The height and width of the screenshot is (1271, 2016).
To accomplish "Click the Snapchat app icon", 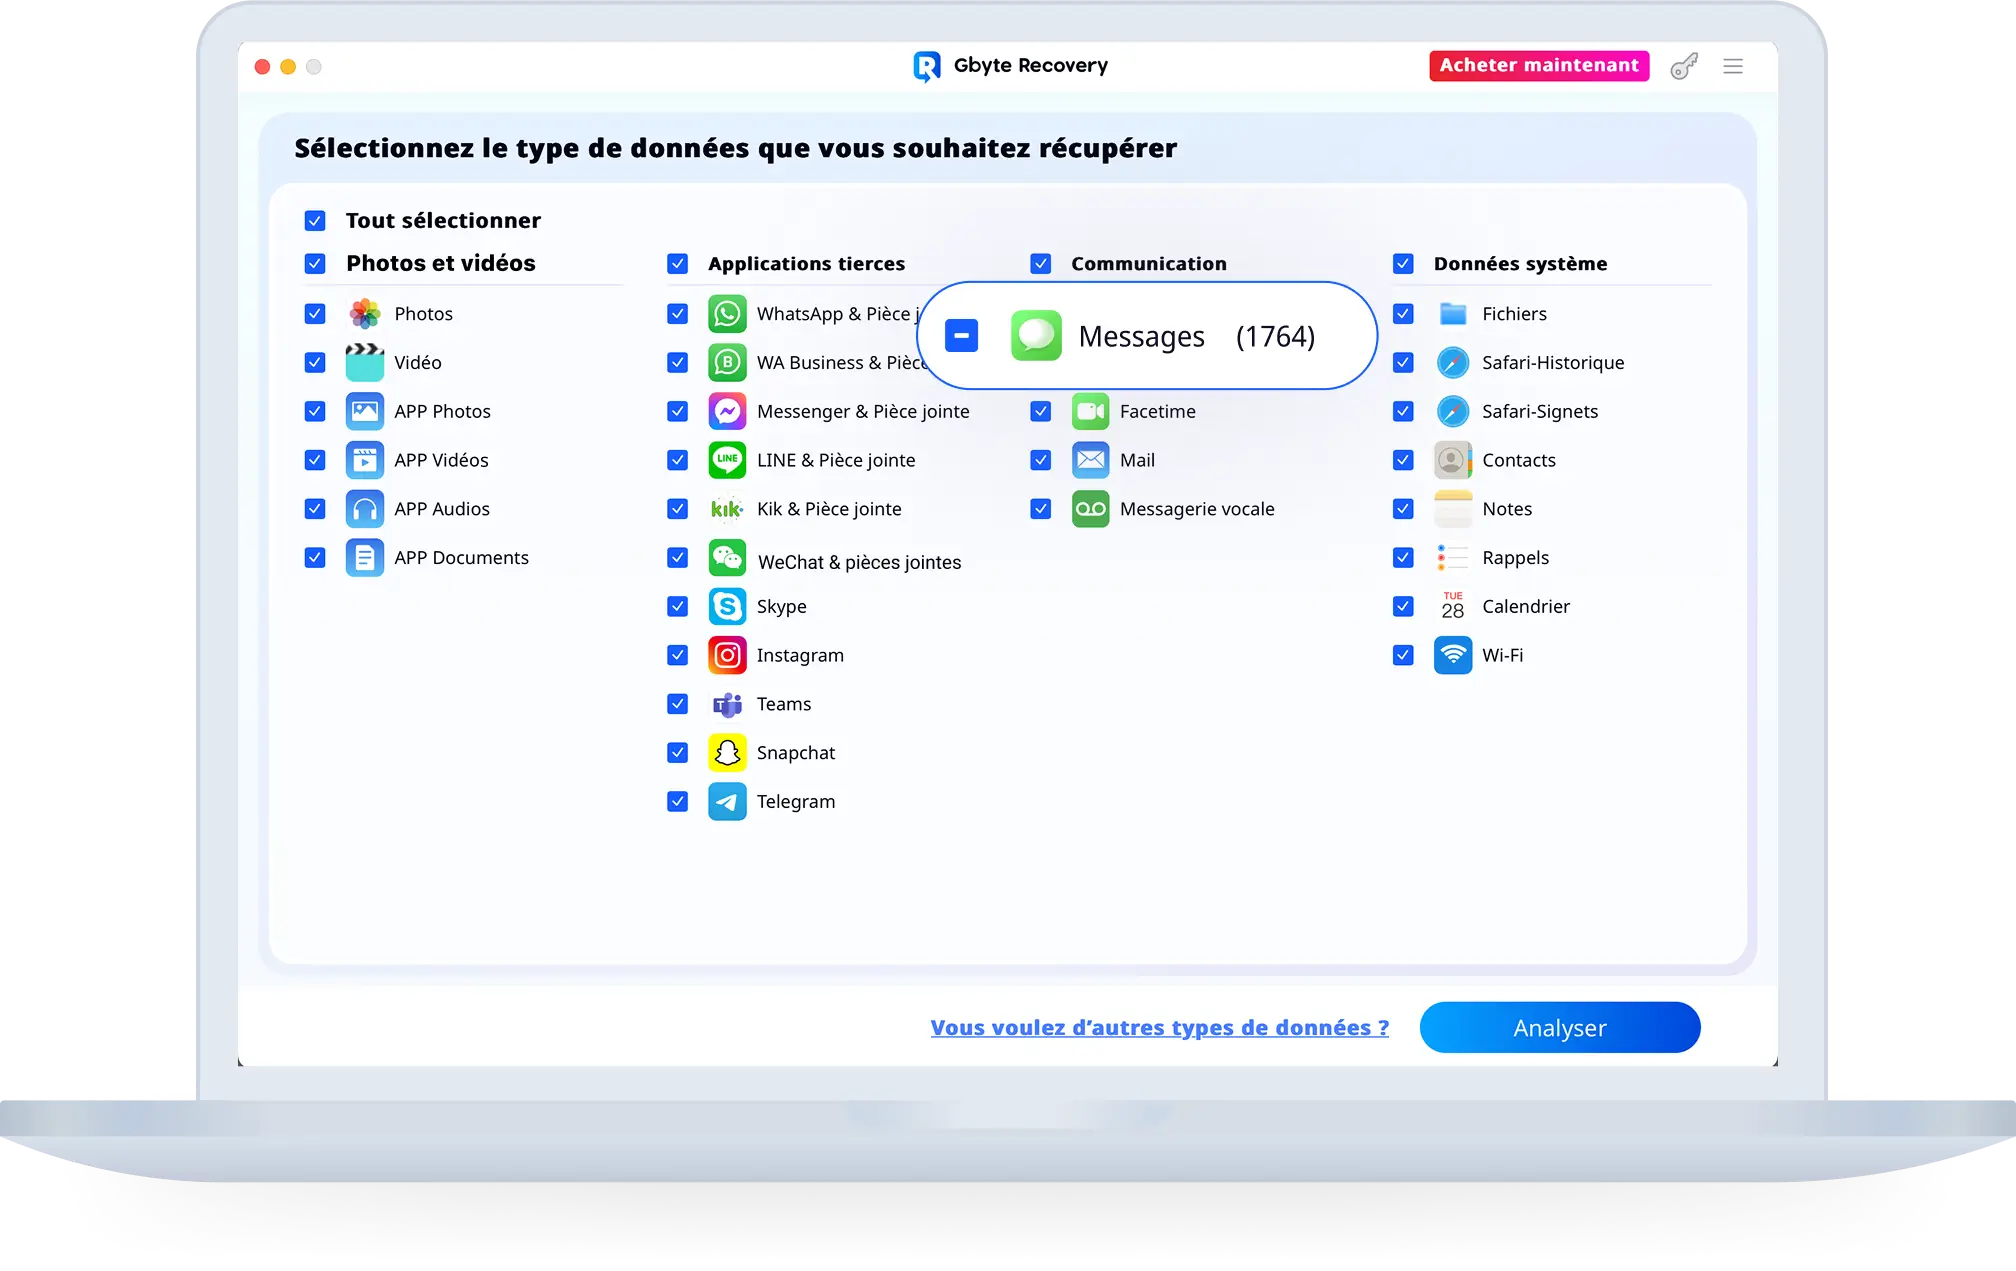I will [727, 752].
